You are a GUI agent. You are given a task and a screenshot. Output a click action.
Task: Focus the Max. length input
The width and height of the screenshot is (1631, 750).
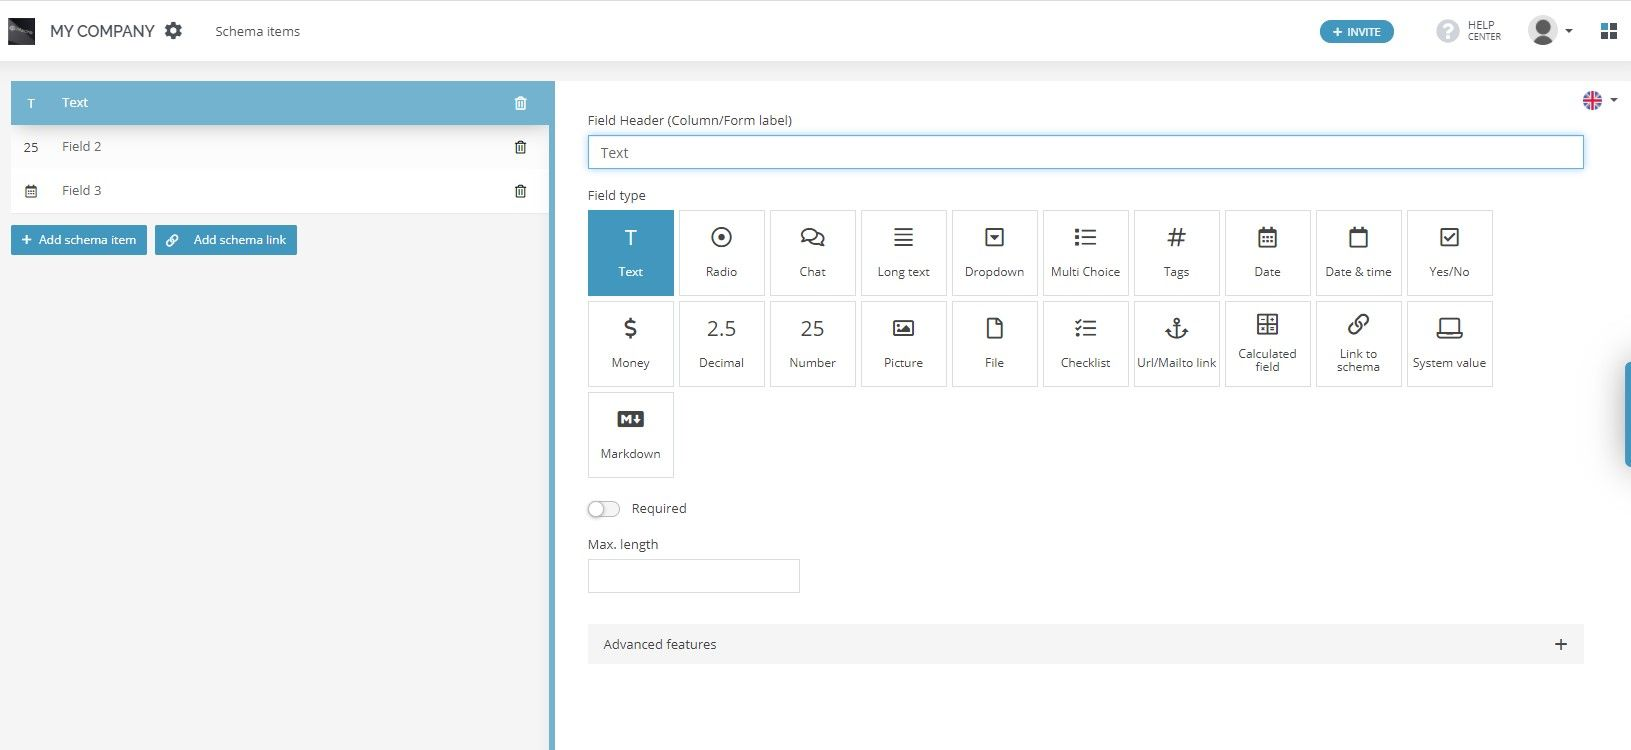point(694,576)
